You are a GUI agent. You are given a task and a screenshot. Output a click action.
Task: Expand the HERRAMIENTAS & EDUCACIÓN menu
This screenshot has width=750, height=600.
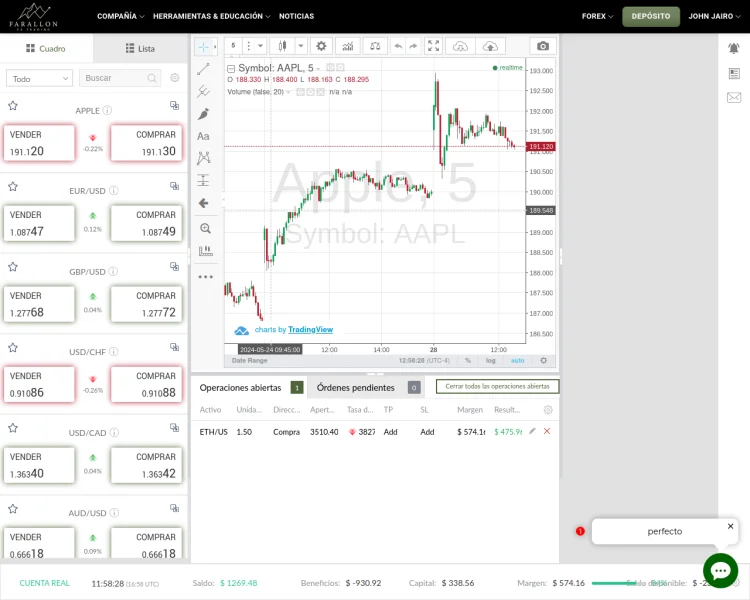(x=211, y=16)
